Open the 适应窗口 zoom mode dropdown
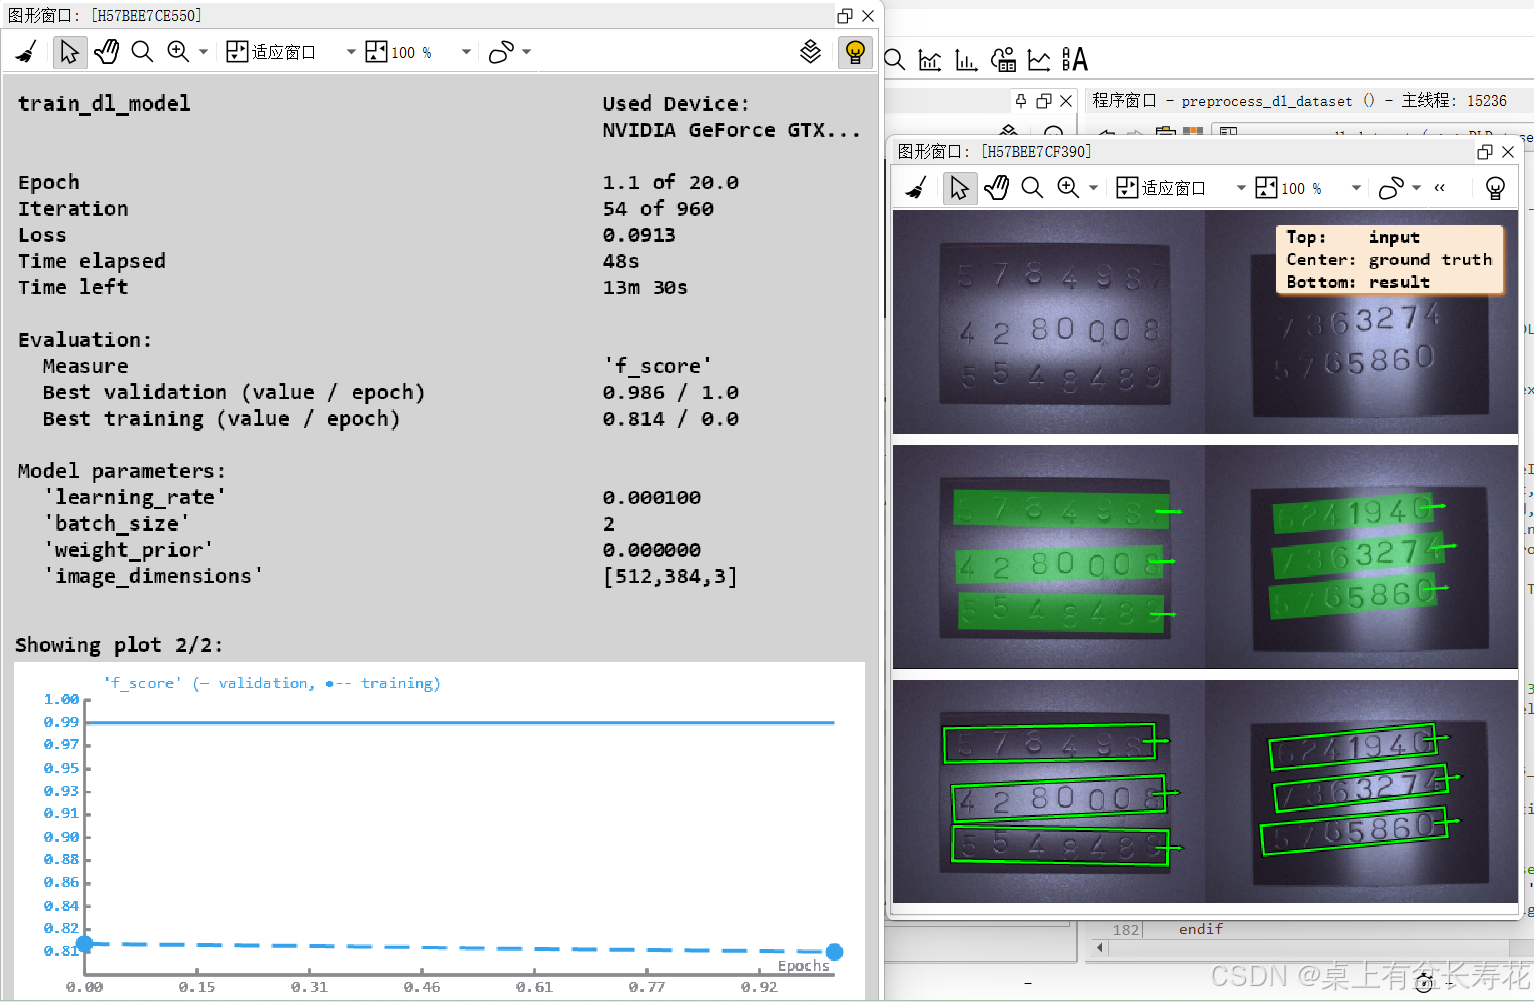The width and height of the screenshot is (1534, 1002). tap(350, 51)
